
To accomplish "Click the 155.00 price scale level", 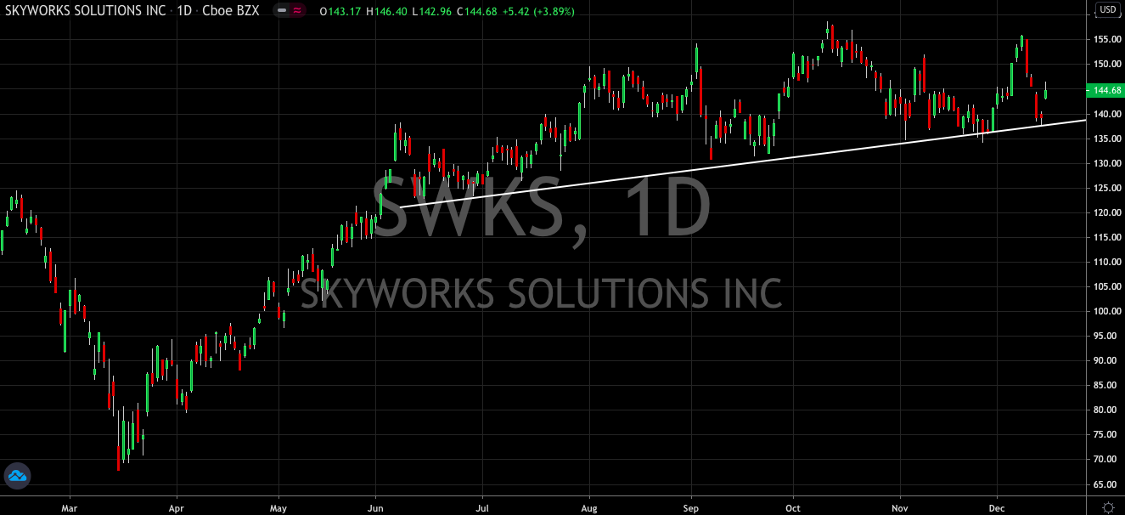I will click(x=1106, y=40).
